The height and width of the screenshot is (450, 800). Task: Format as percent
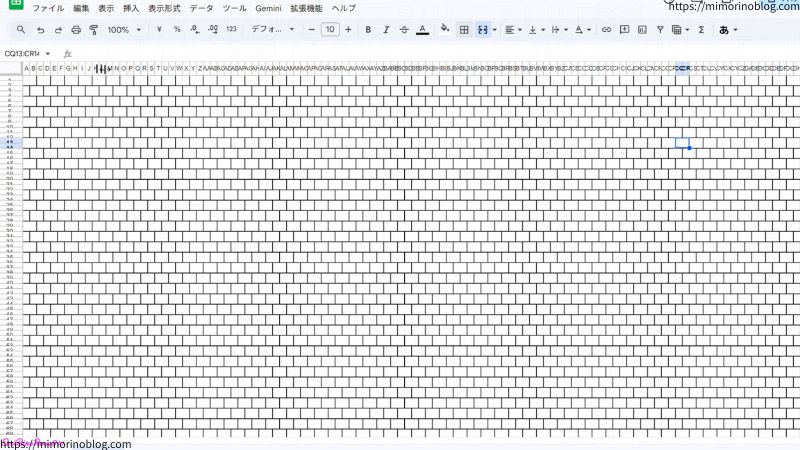tap(177, 30)
